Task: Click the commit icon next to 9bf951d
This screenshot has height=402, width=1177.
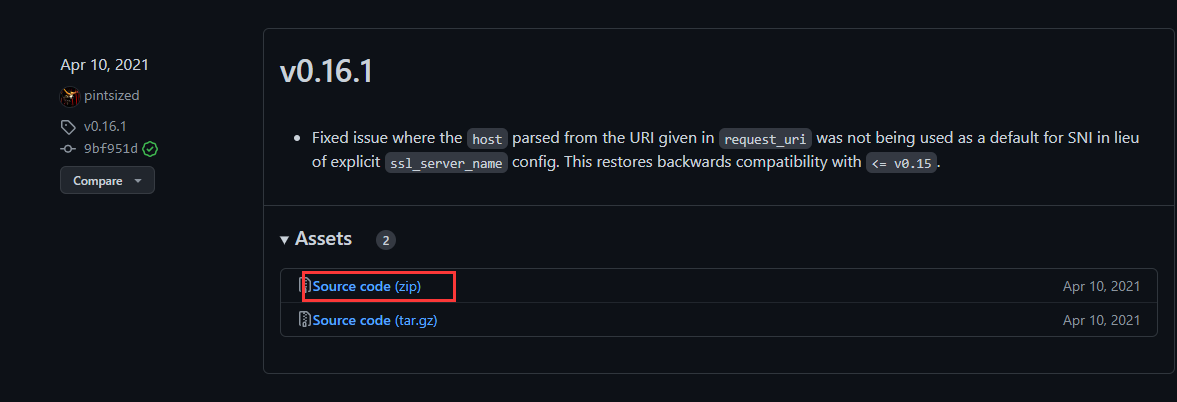Action: point(68,149)
